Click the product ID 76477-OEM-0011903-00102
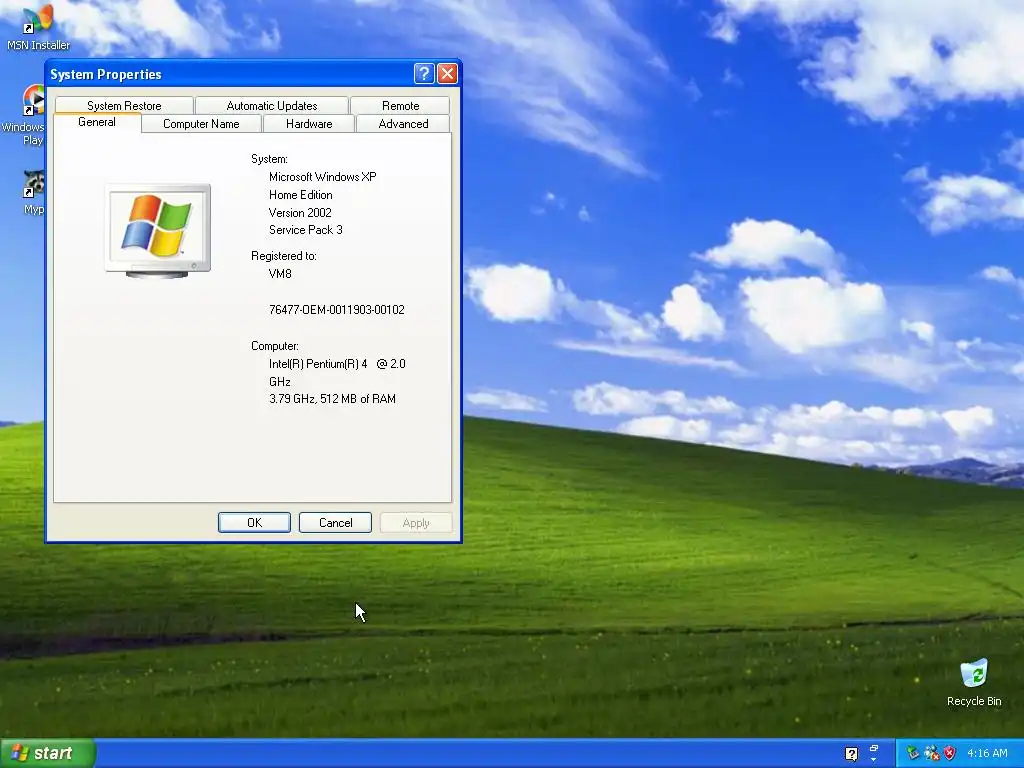The height and width of the screenshot is (768, 1024). click(336, 310)
